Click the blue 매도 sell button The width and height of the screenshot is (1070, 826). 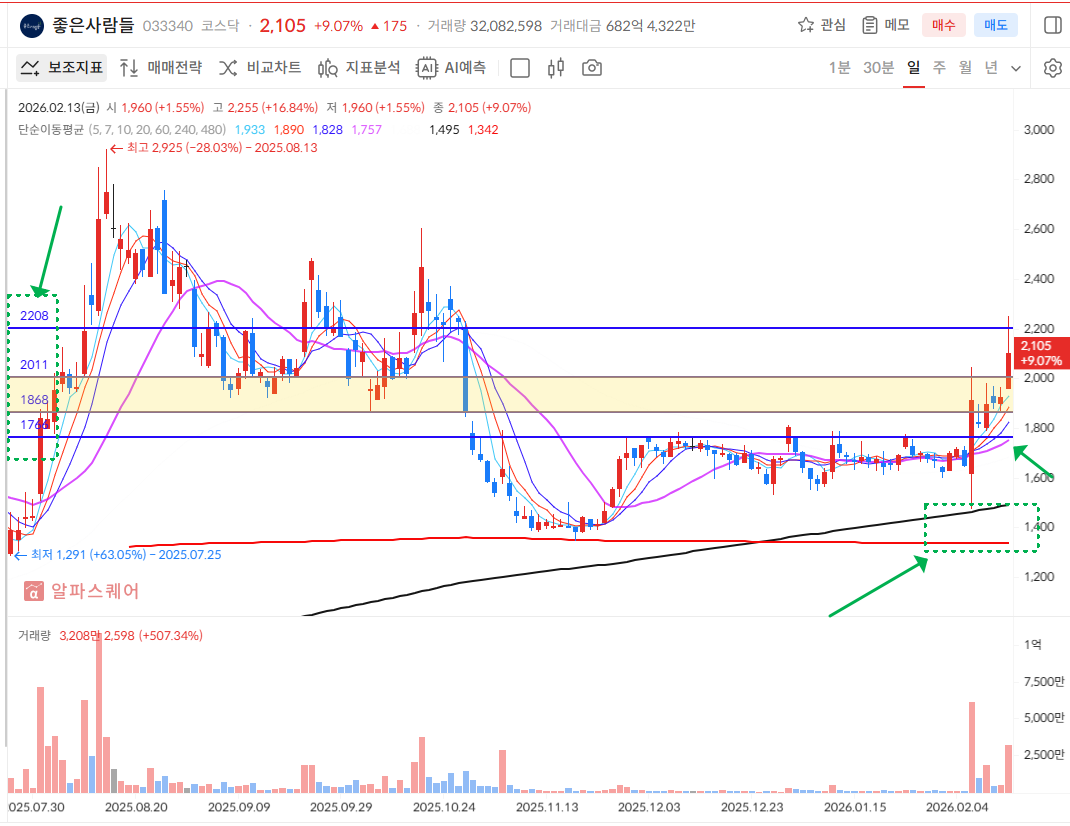point(995,25)
